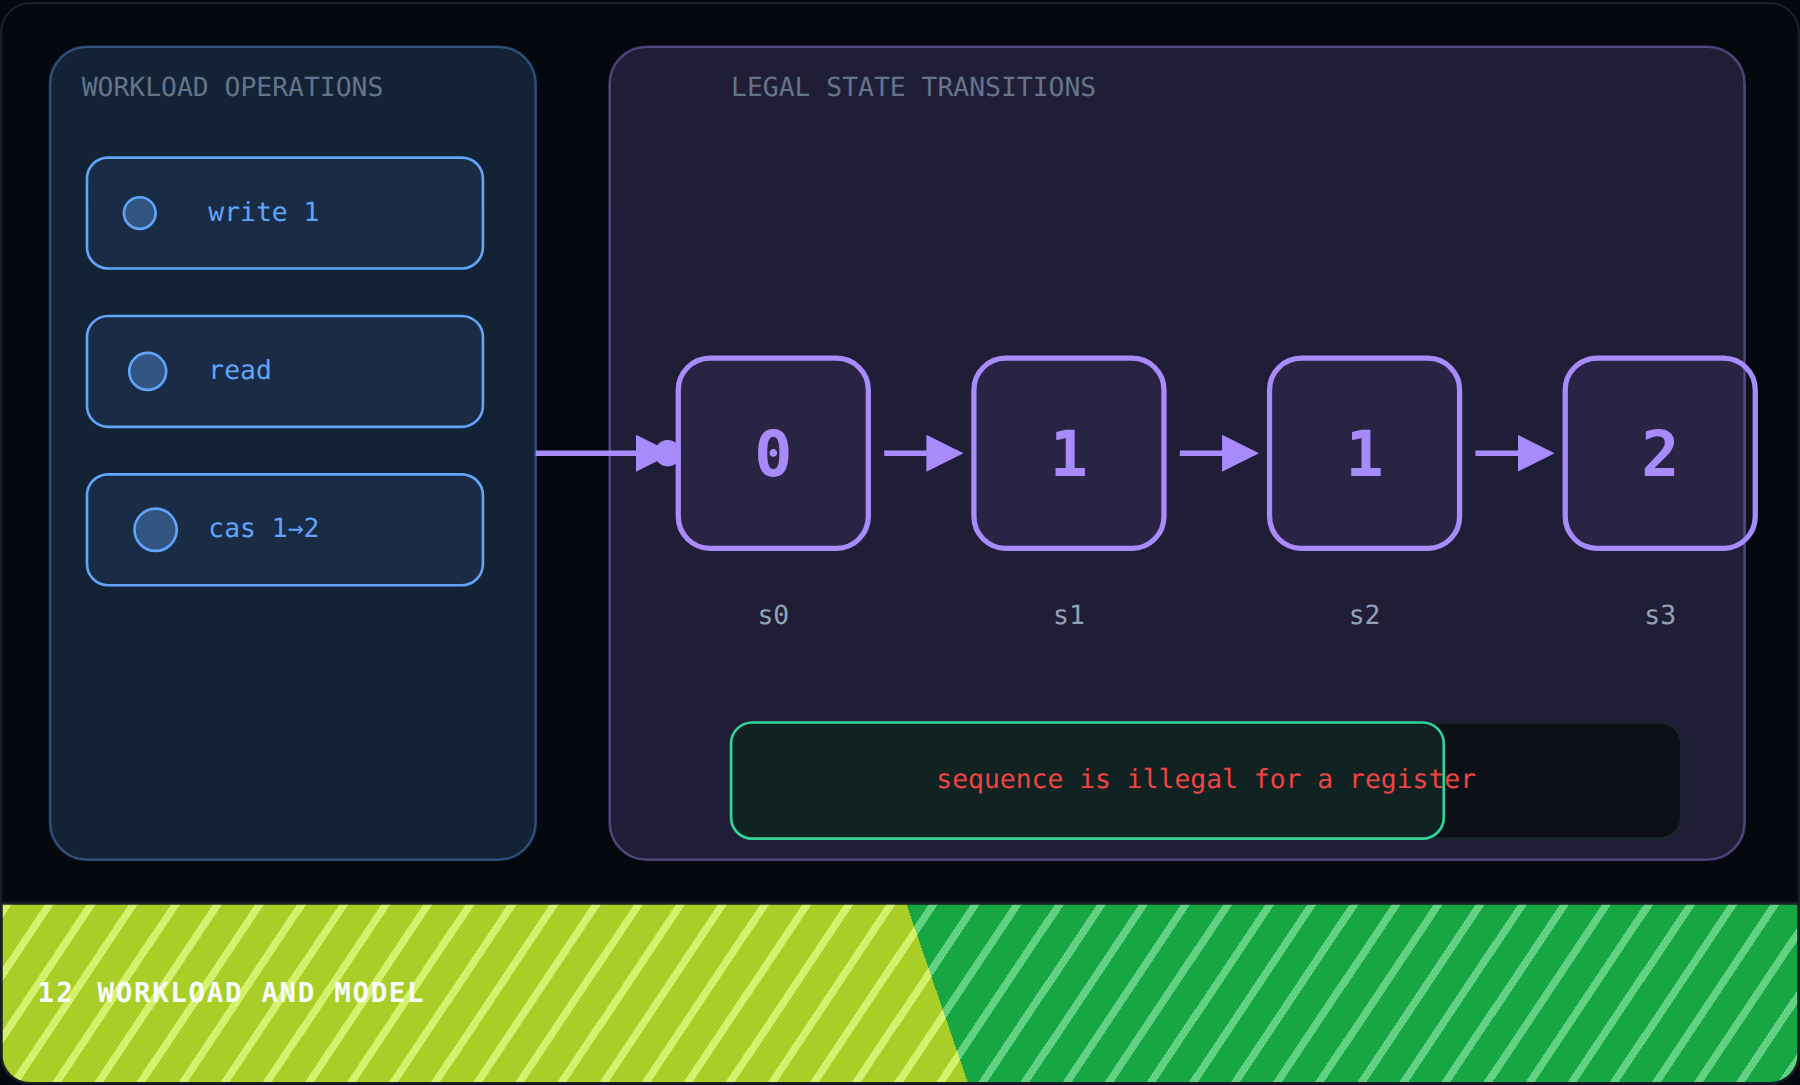Click the WORKLOAD OPERATIONS panel title
The height and width of the screenshot is (1085, 1800).
[232, 87]
